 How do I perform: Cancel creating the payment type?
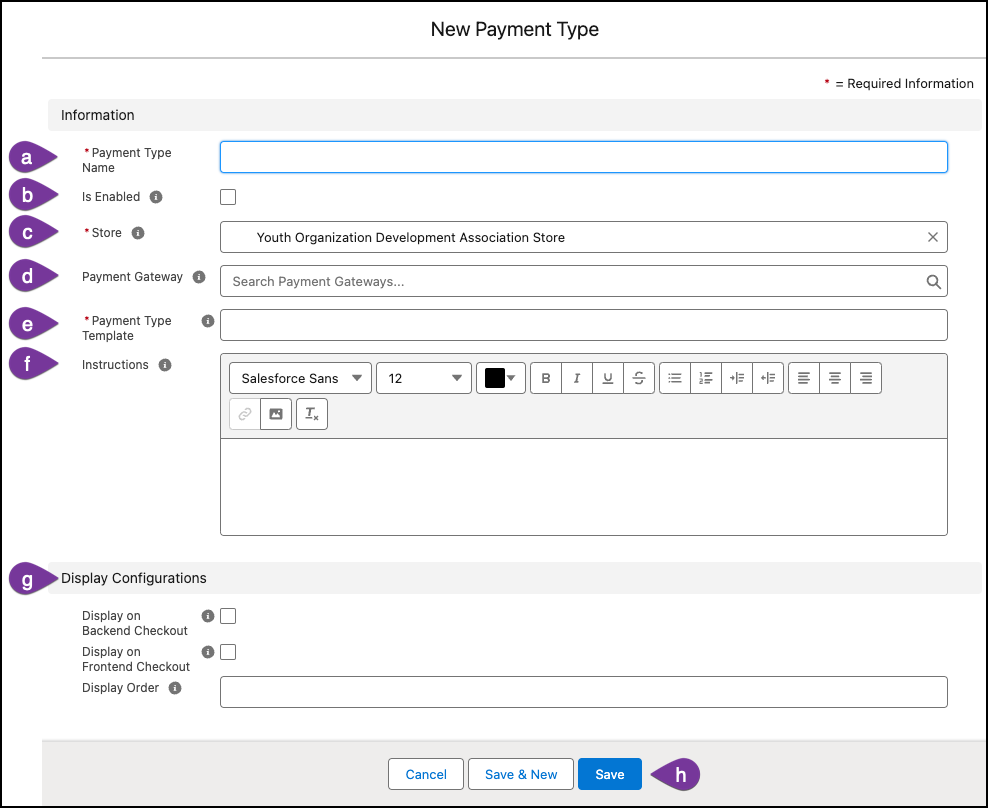coord(425,773)
